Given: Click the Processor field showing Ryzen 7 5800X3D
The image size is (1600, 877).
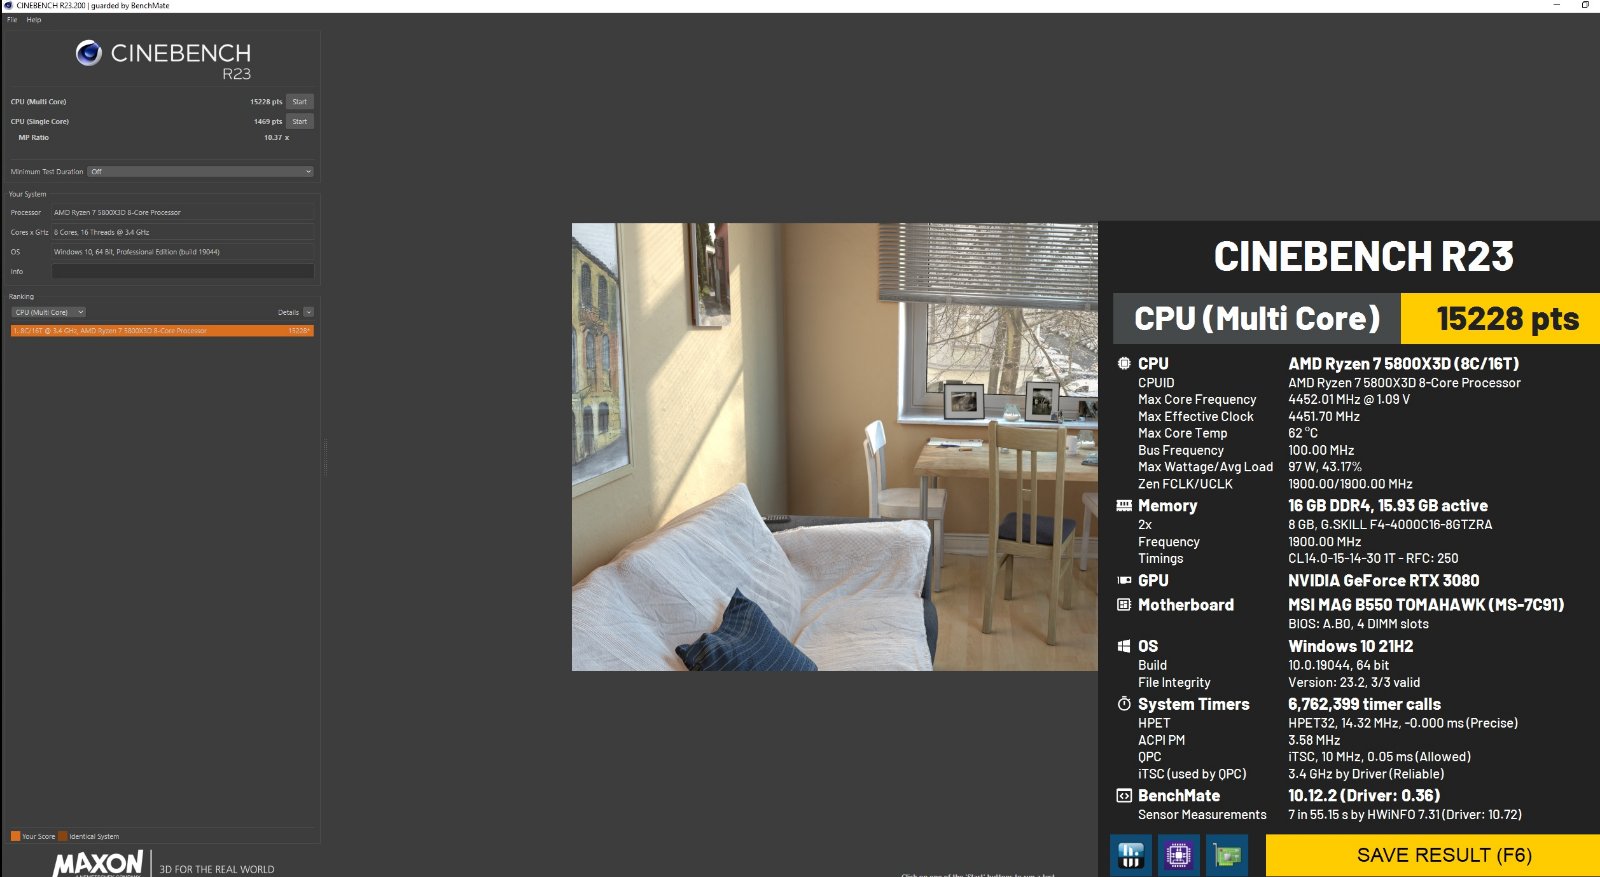Looking at the screenshot, I should [183, 212].
